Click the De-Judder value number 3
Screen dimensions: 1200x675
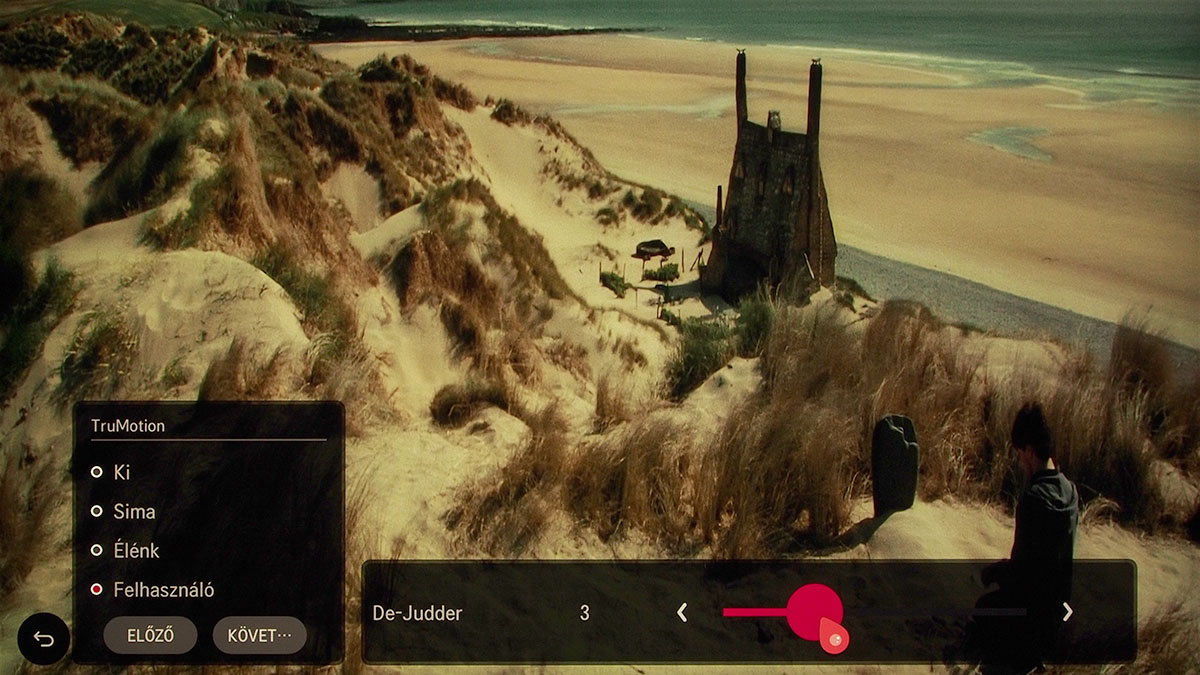585,613
